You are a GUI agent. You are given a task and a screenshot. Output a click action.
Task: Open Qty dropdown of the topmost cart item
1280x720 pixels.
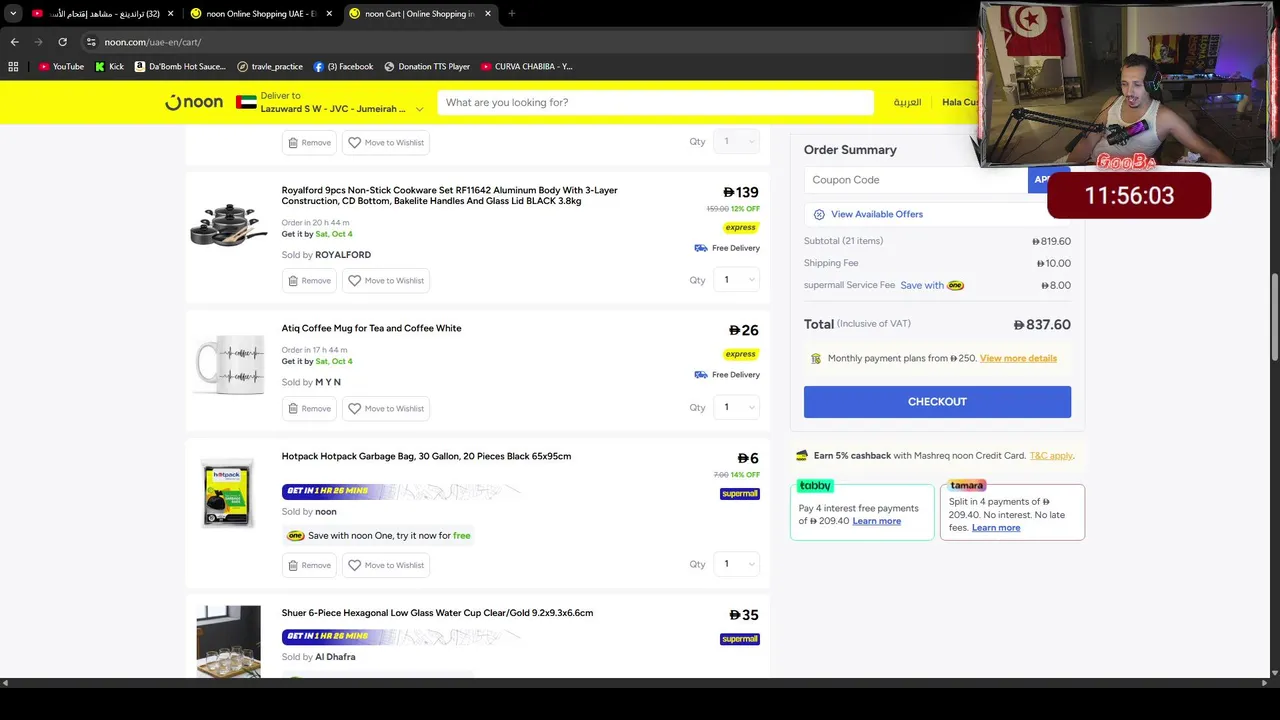737,141
